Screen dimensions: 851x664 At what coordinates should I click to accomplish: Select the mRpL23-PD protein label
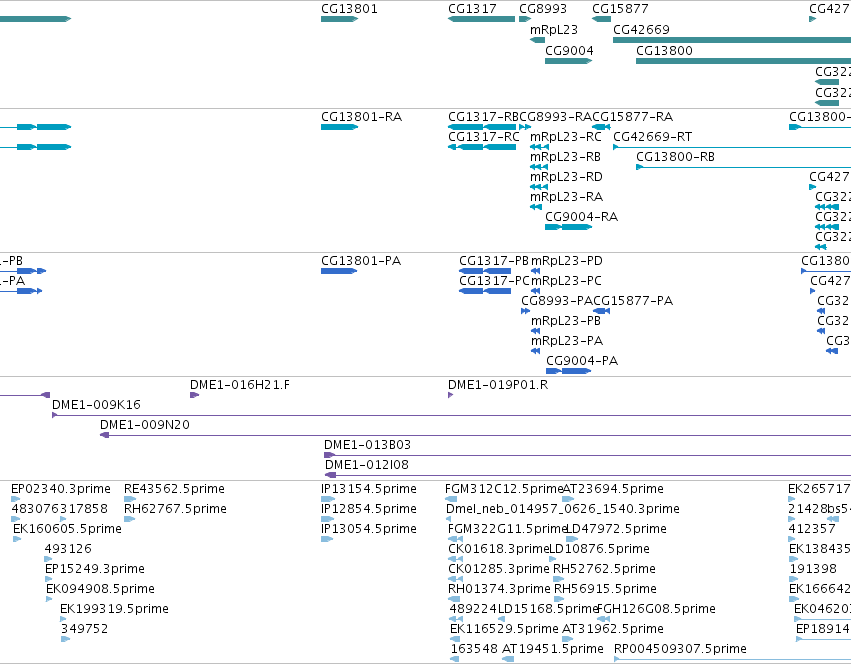pyautogui.click(x=567, y=261)
